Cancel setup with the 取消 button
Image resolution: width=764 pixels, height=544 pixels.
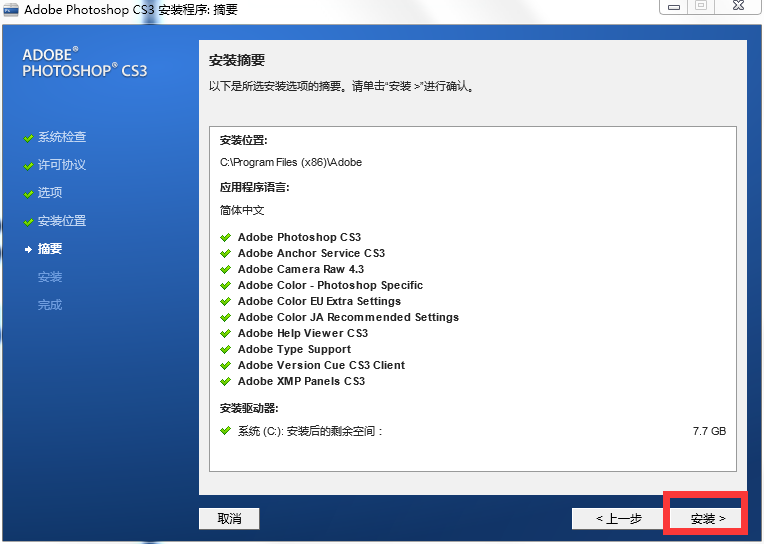(229, 518)
